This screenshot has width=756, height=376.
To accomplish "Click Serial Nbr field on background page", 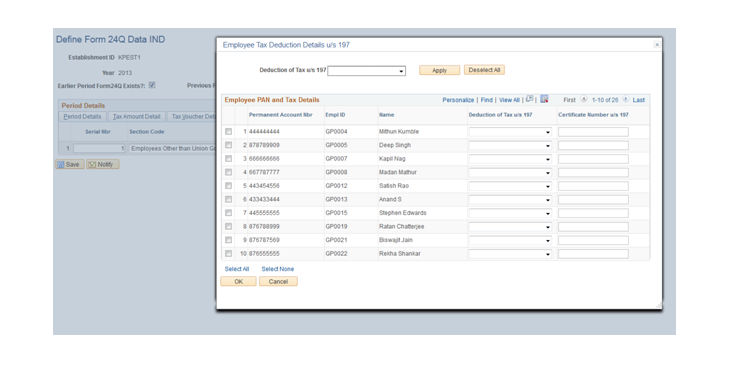I will (99, 149).
